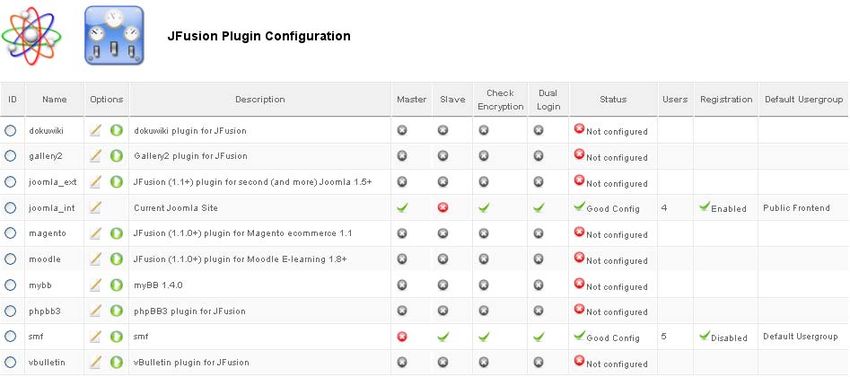Open the edit pencil for joomla_int
The height and width of the screenshot is (377, 850).
click(95, 207)
